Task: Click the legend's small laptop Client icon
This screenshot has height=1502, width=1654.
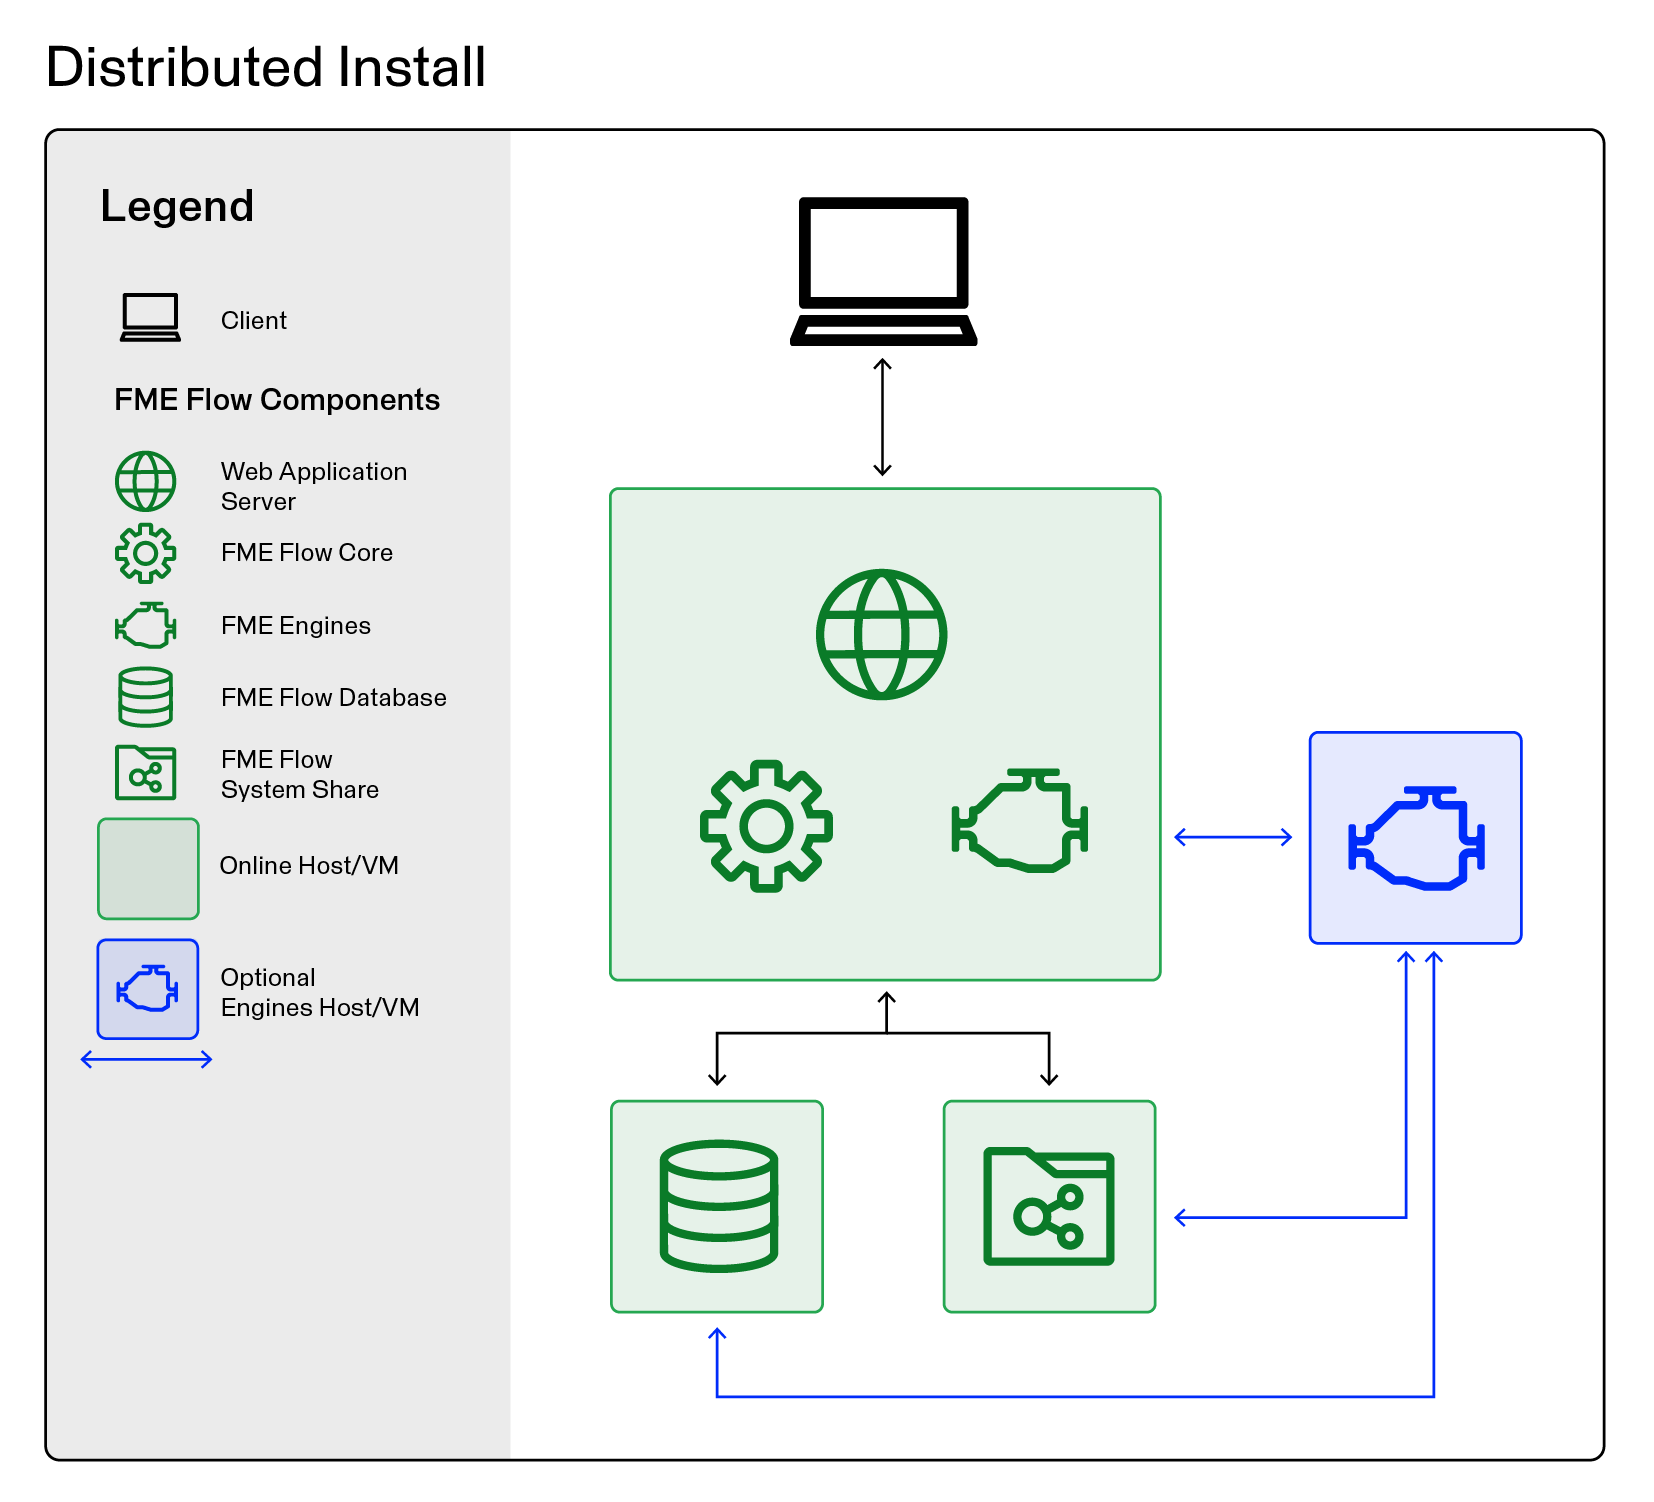Action: (x=150, y=318)
